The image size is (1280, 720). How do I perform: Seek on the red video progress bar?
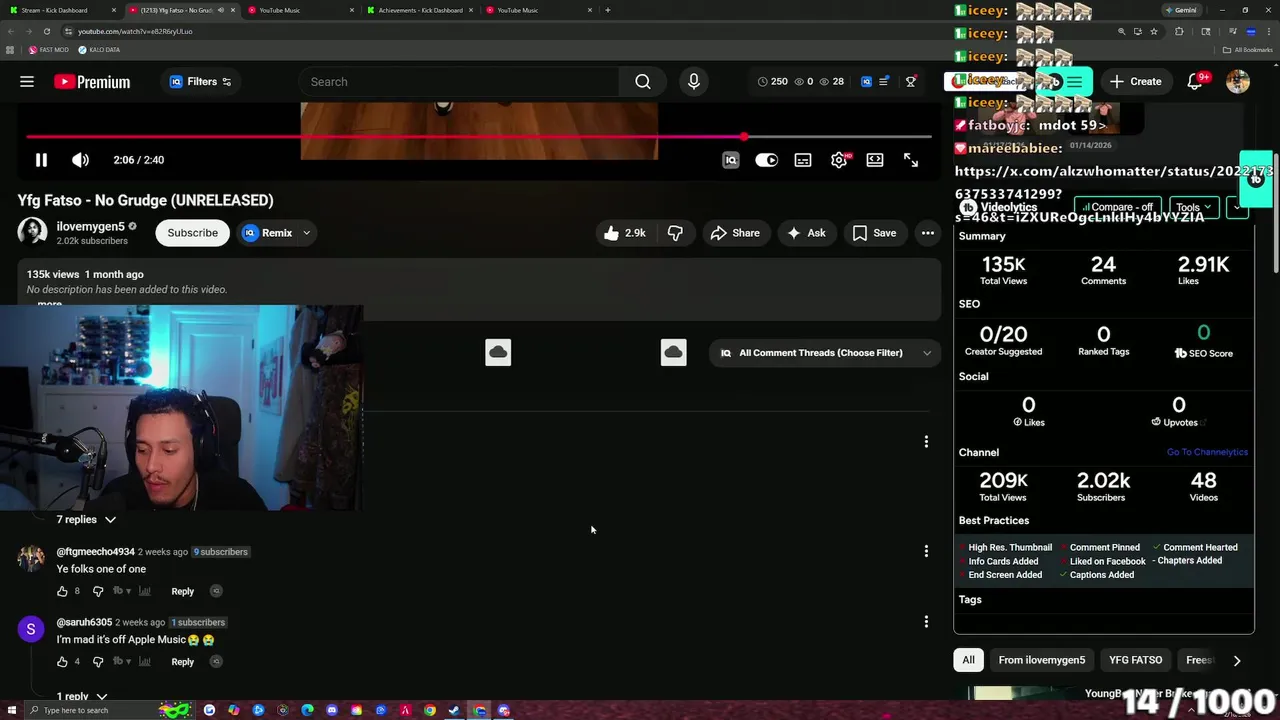[479, 137]
